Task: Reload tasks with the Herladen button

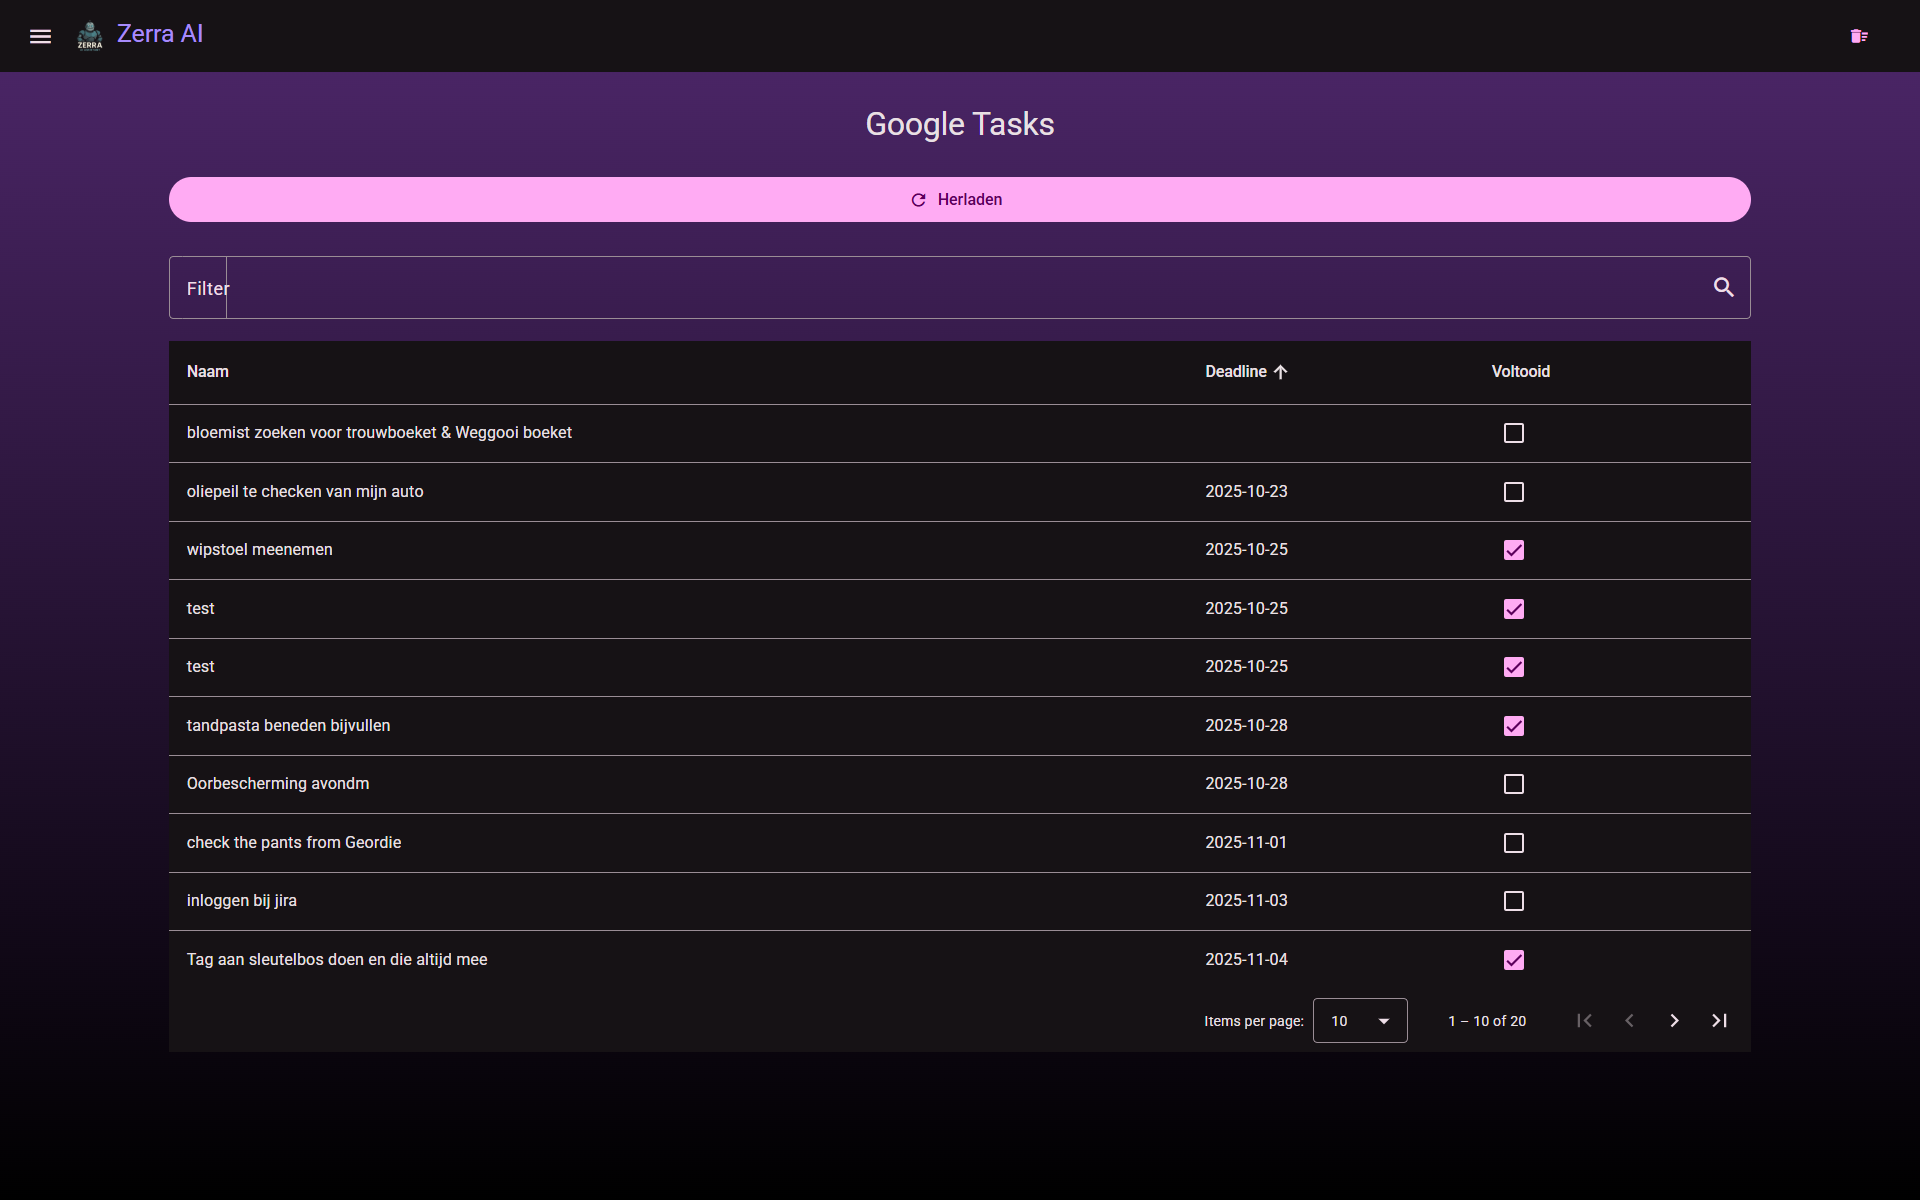Action: pos(959,200)
